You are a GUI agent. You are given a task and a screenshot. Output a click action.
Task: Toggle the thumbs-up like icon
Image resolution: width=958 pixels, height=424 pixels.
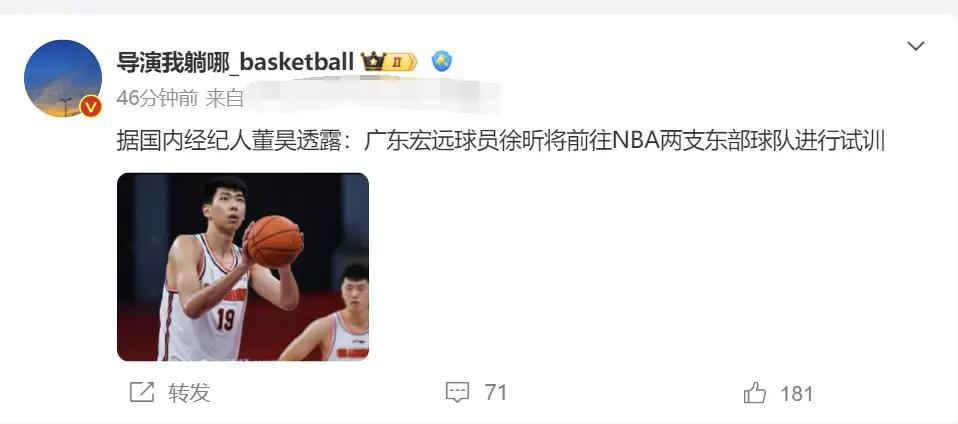pos(755,392)
